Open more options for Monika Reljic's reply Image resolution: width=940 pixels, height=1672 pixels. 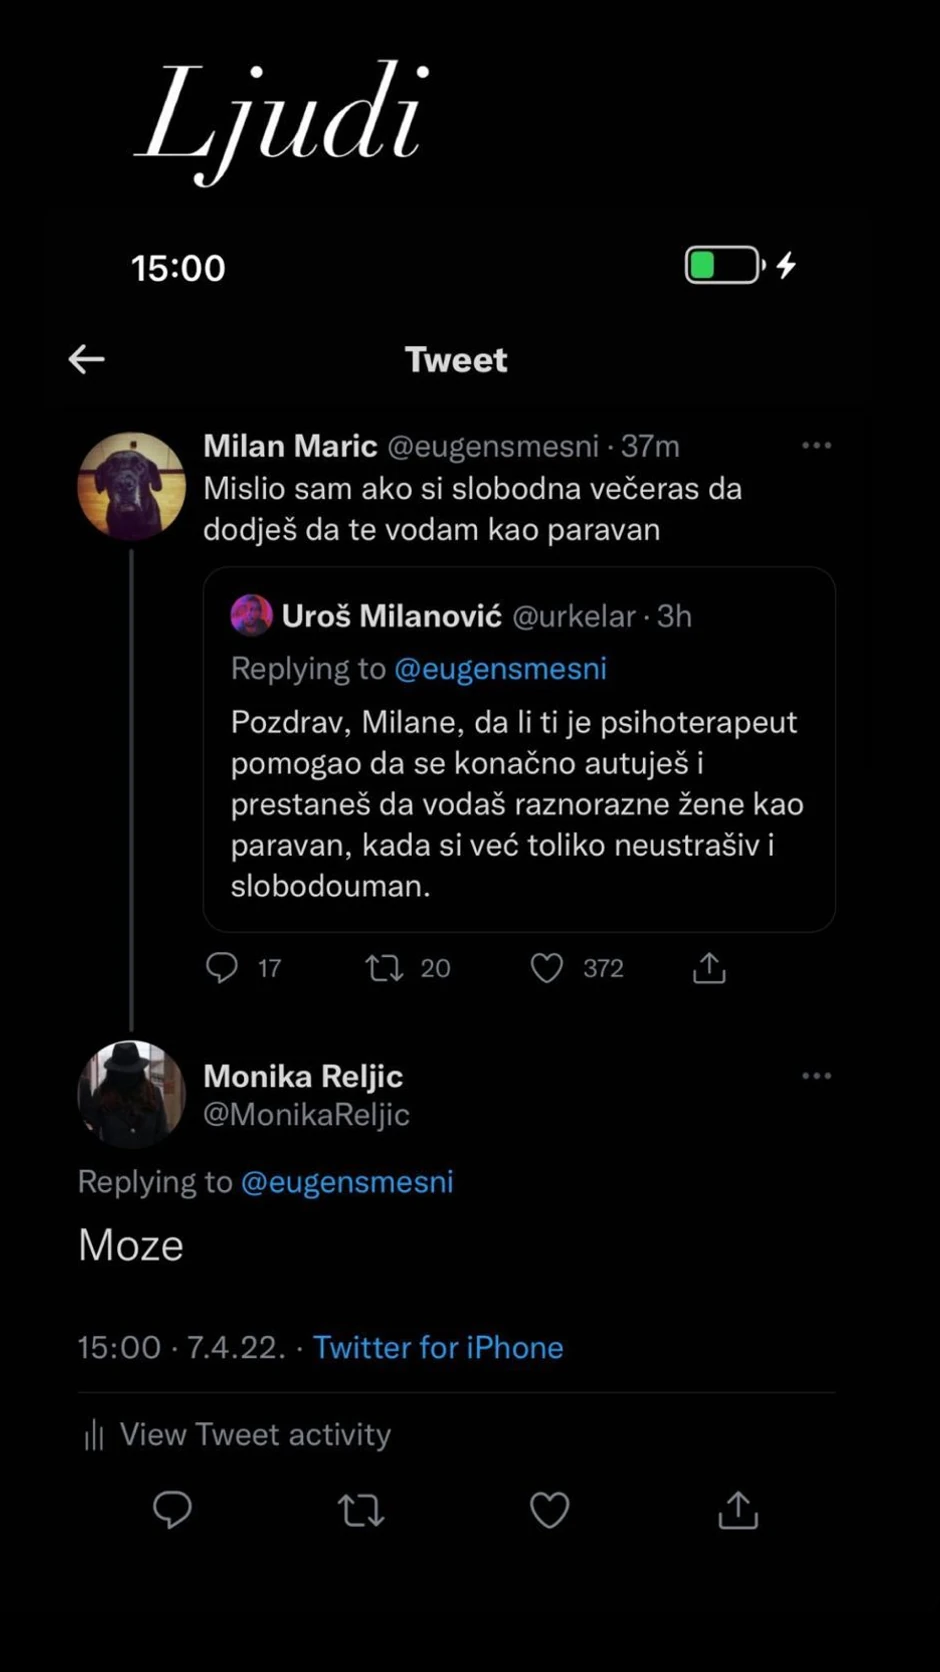click(816, 1076)
